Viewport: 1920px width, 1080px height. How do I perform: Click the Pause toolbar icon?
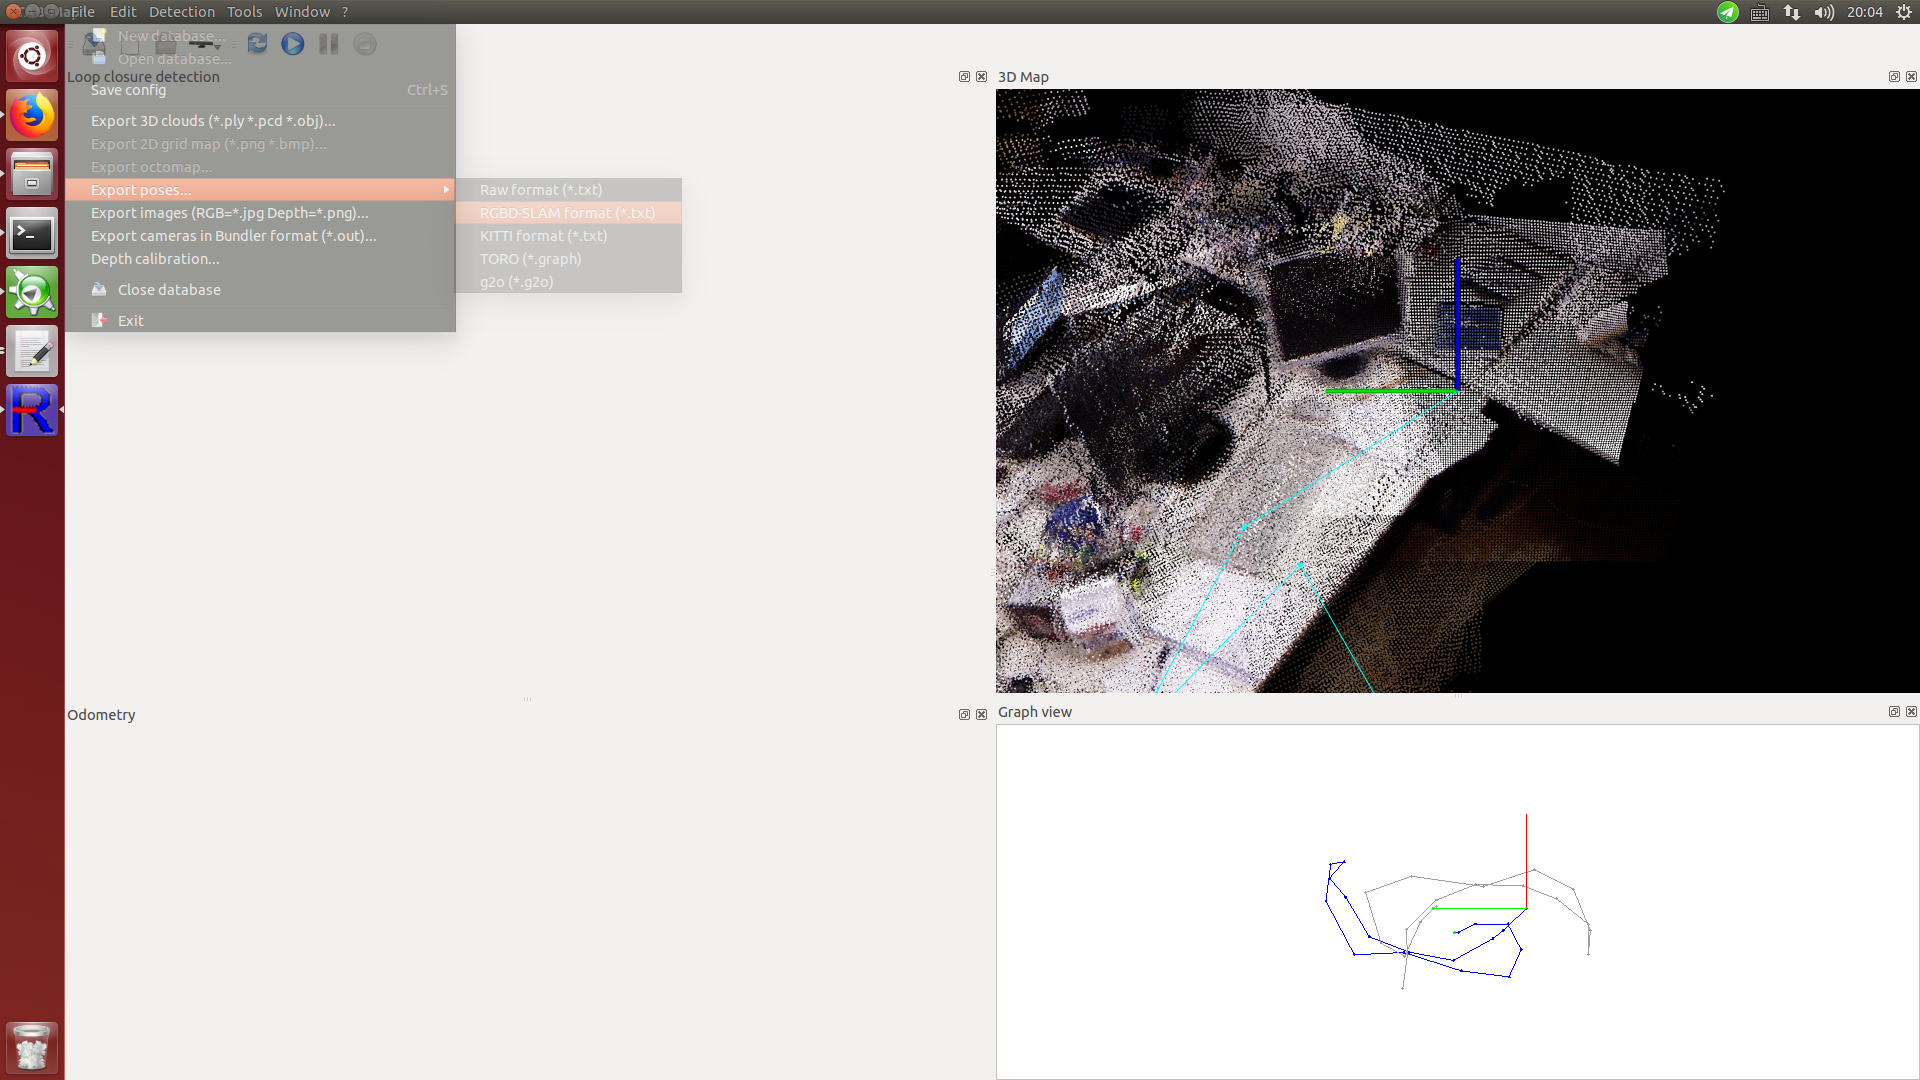click(328, 44)
